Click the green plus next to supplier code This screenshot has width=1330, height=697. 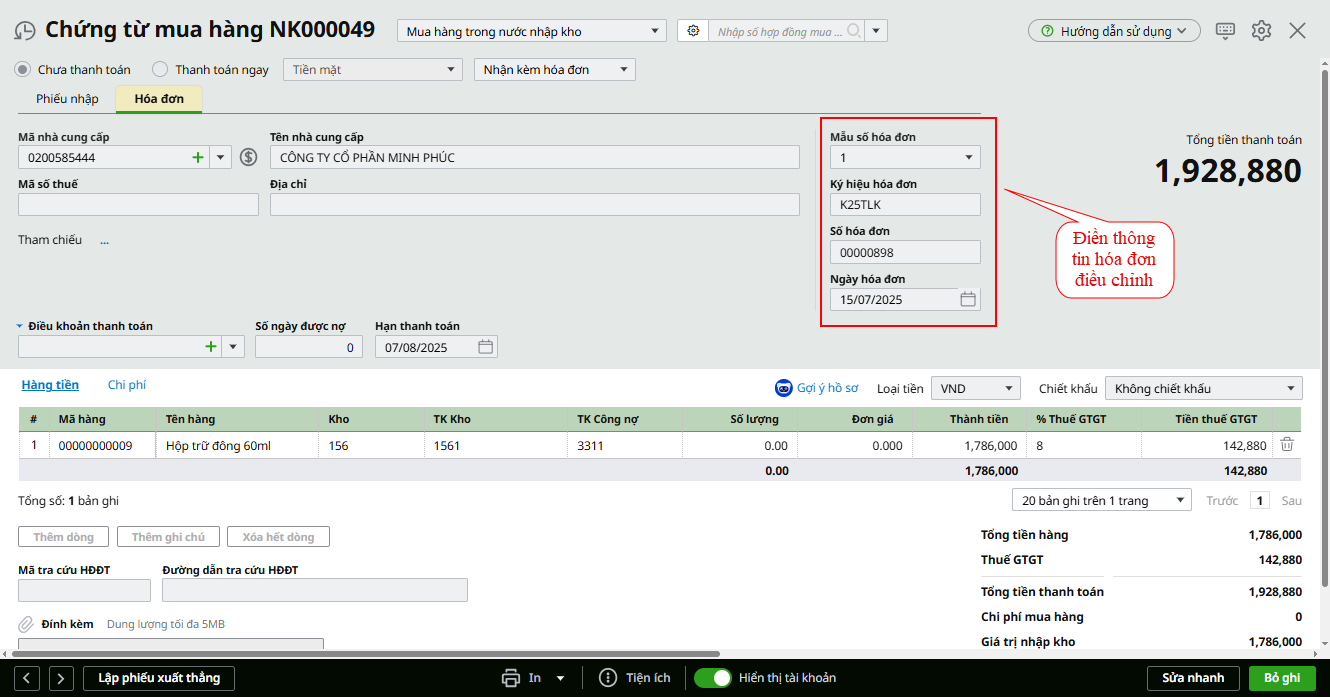coord(197,157)
